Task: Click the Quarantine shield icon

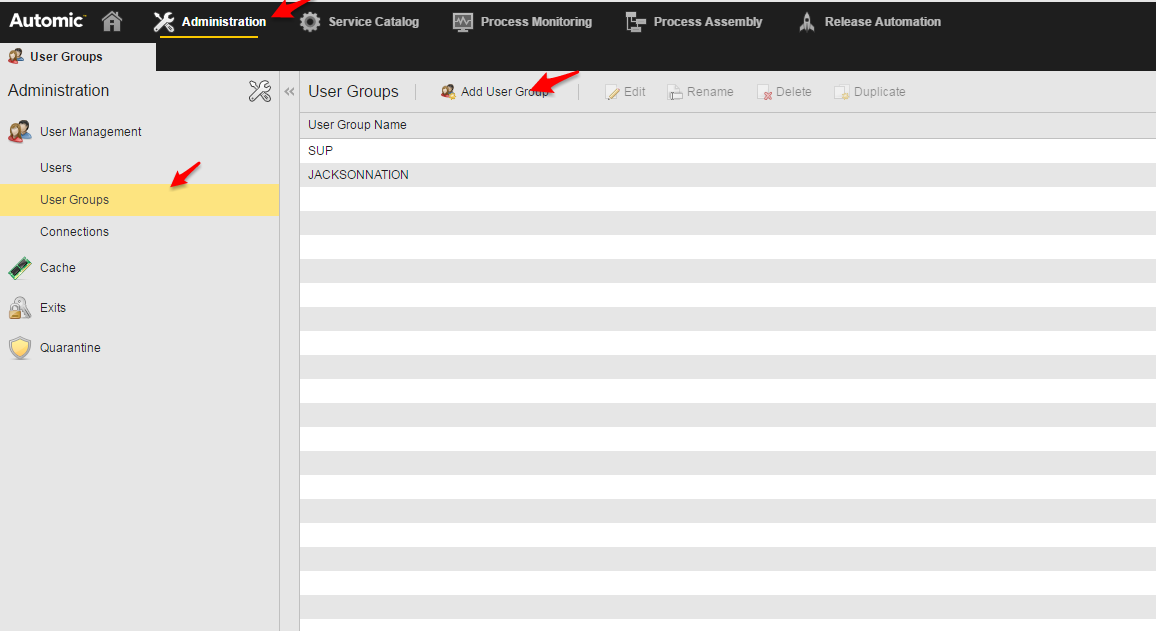Action: 20,347
